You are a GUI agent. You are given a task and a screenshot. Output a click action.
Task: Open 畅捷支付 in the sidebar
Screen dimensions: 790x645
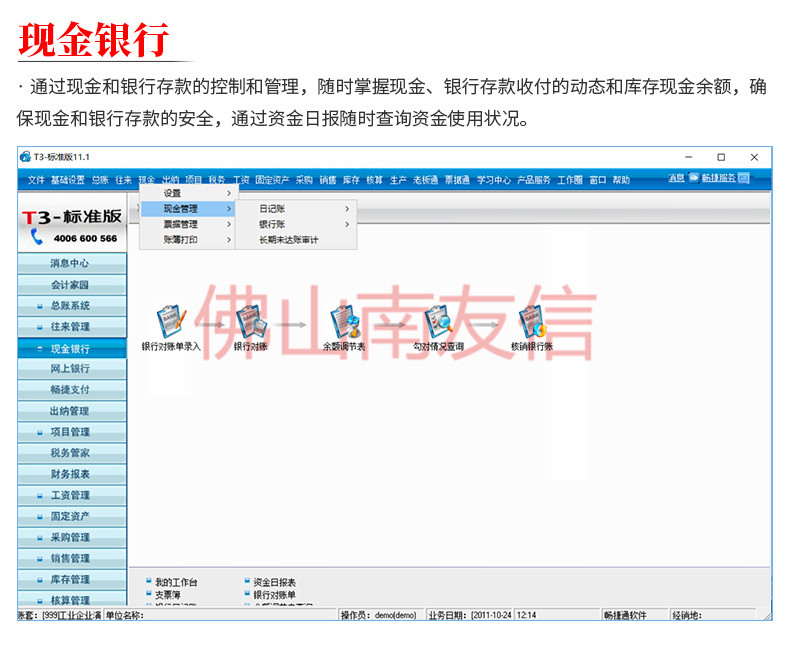point(72,390)
